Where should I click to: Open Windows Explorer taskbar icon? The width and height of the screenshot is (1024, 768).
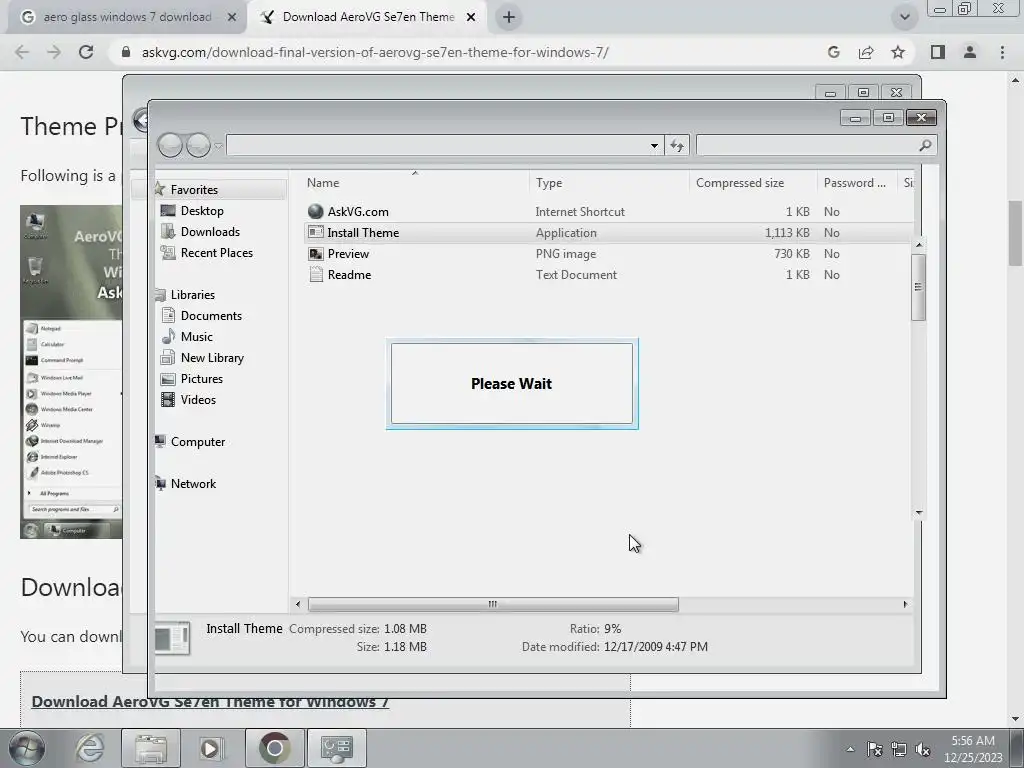point(151,748)
